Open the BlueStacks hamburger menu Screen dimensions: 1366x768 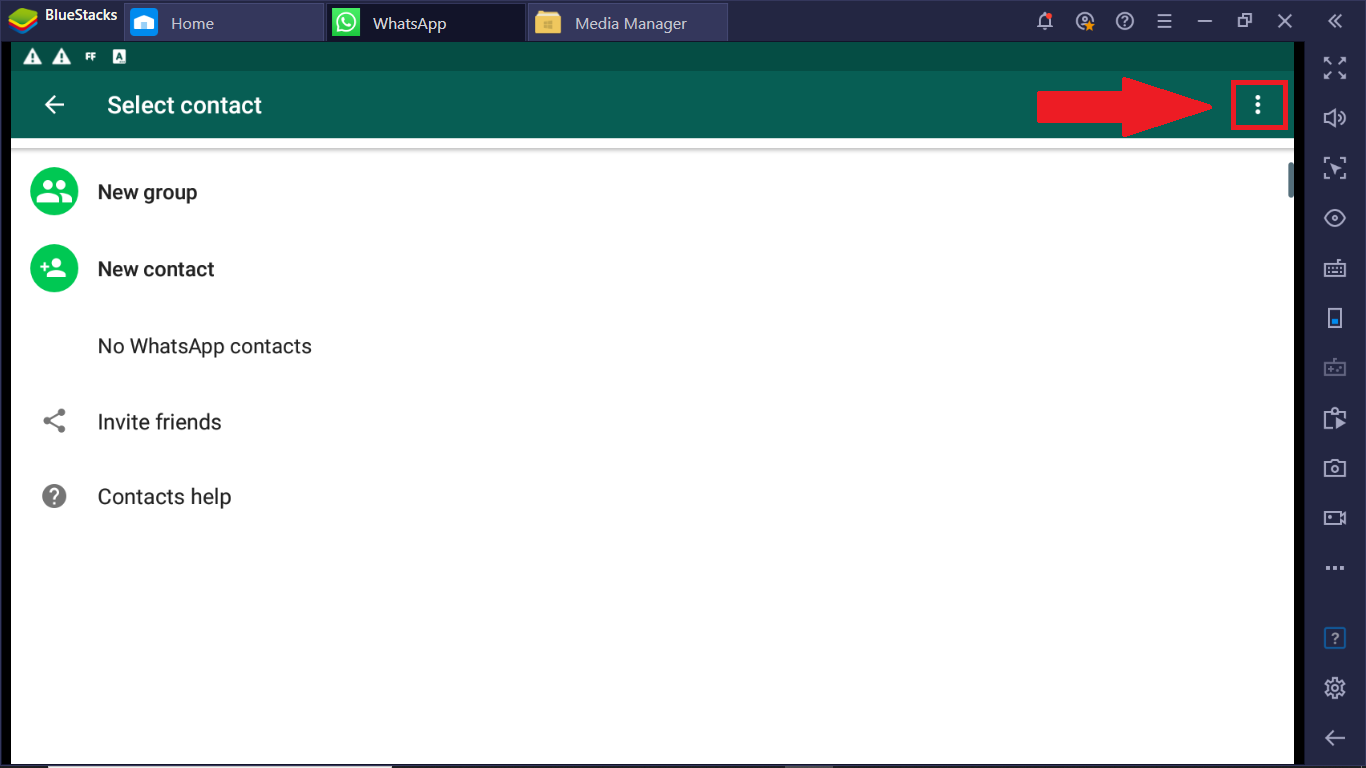coord(1164,21)
